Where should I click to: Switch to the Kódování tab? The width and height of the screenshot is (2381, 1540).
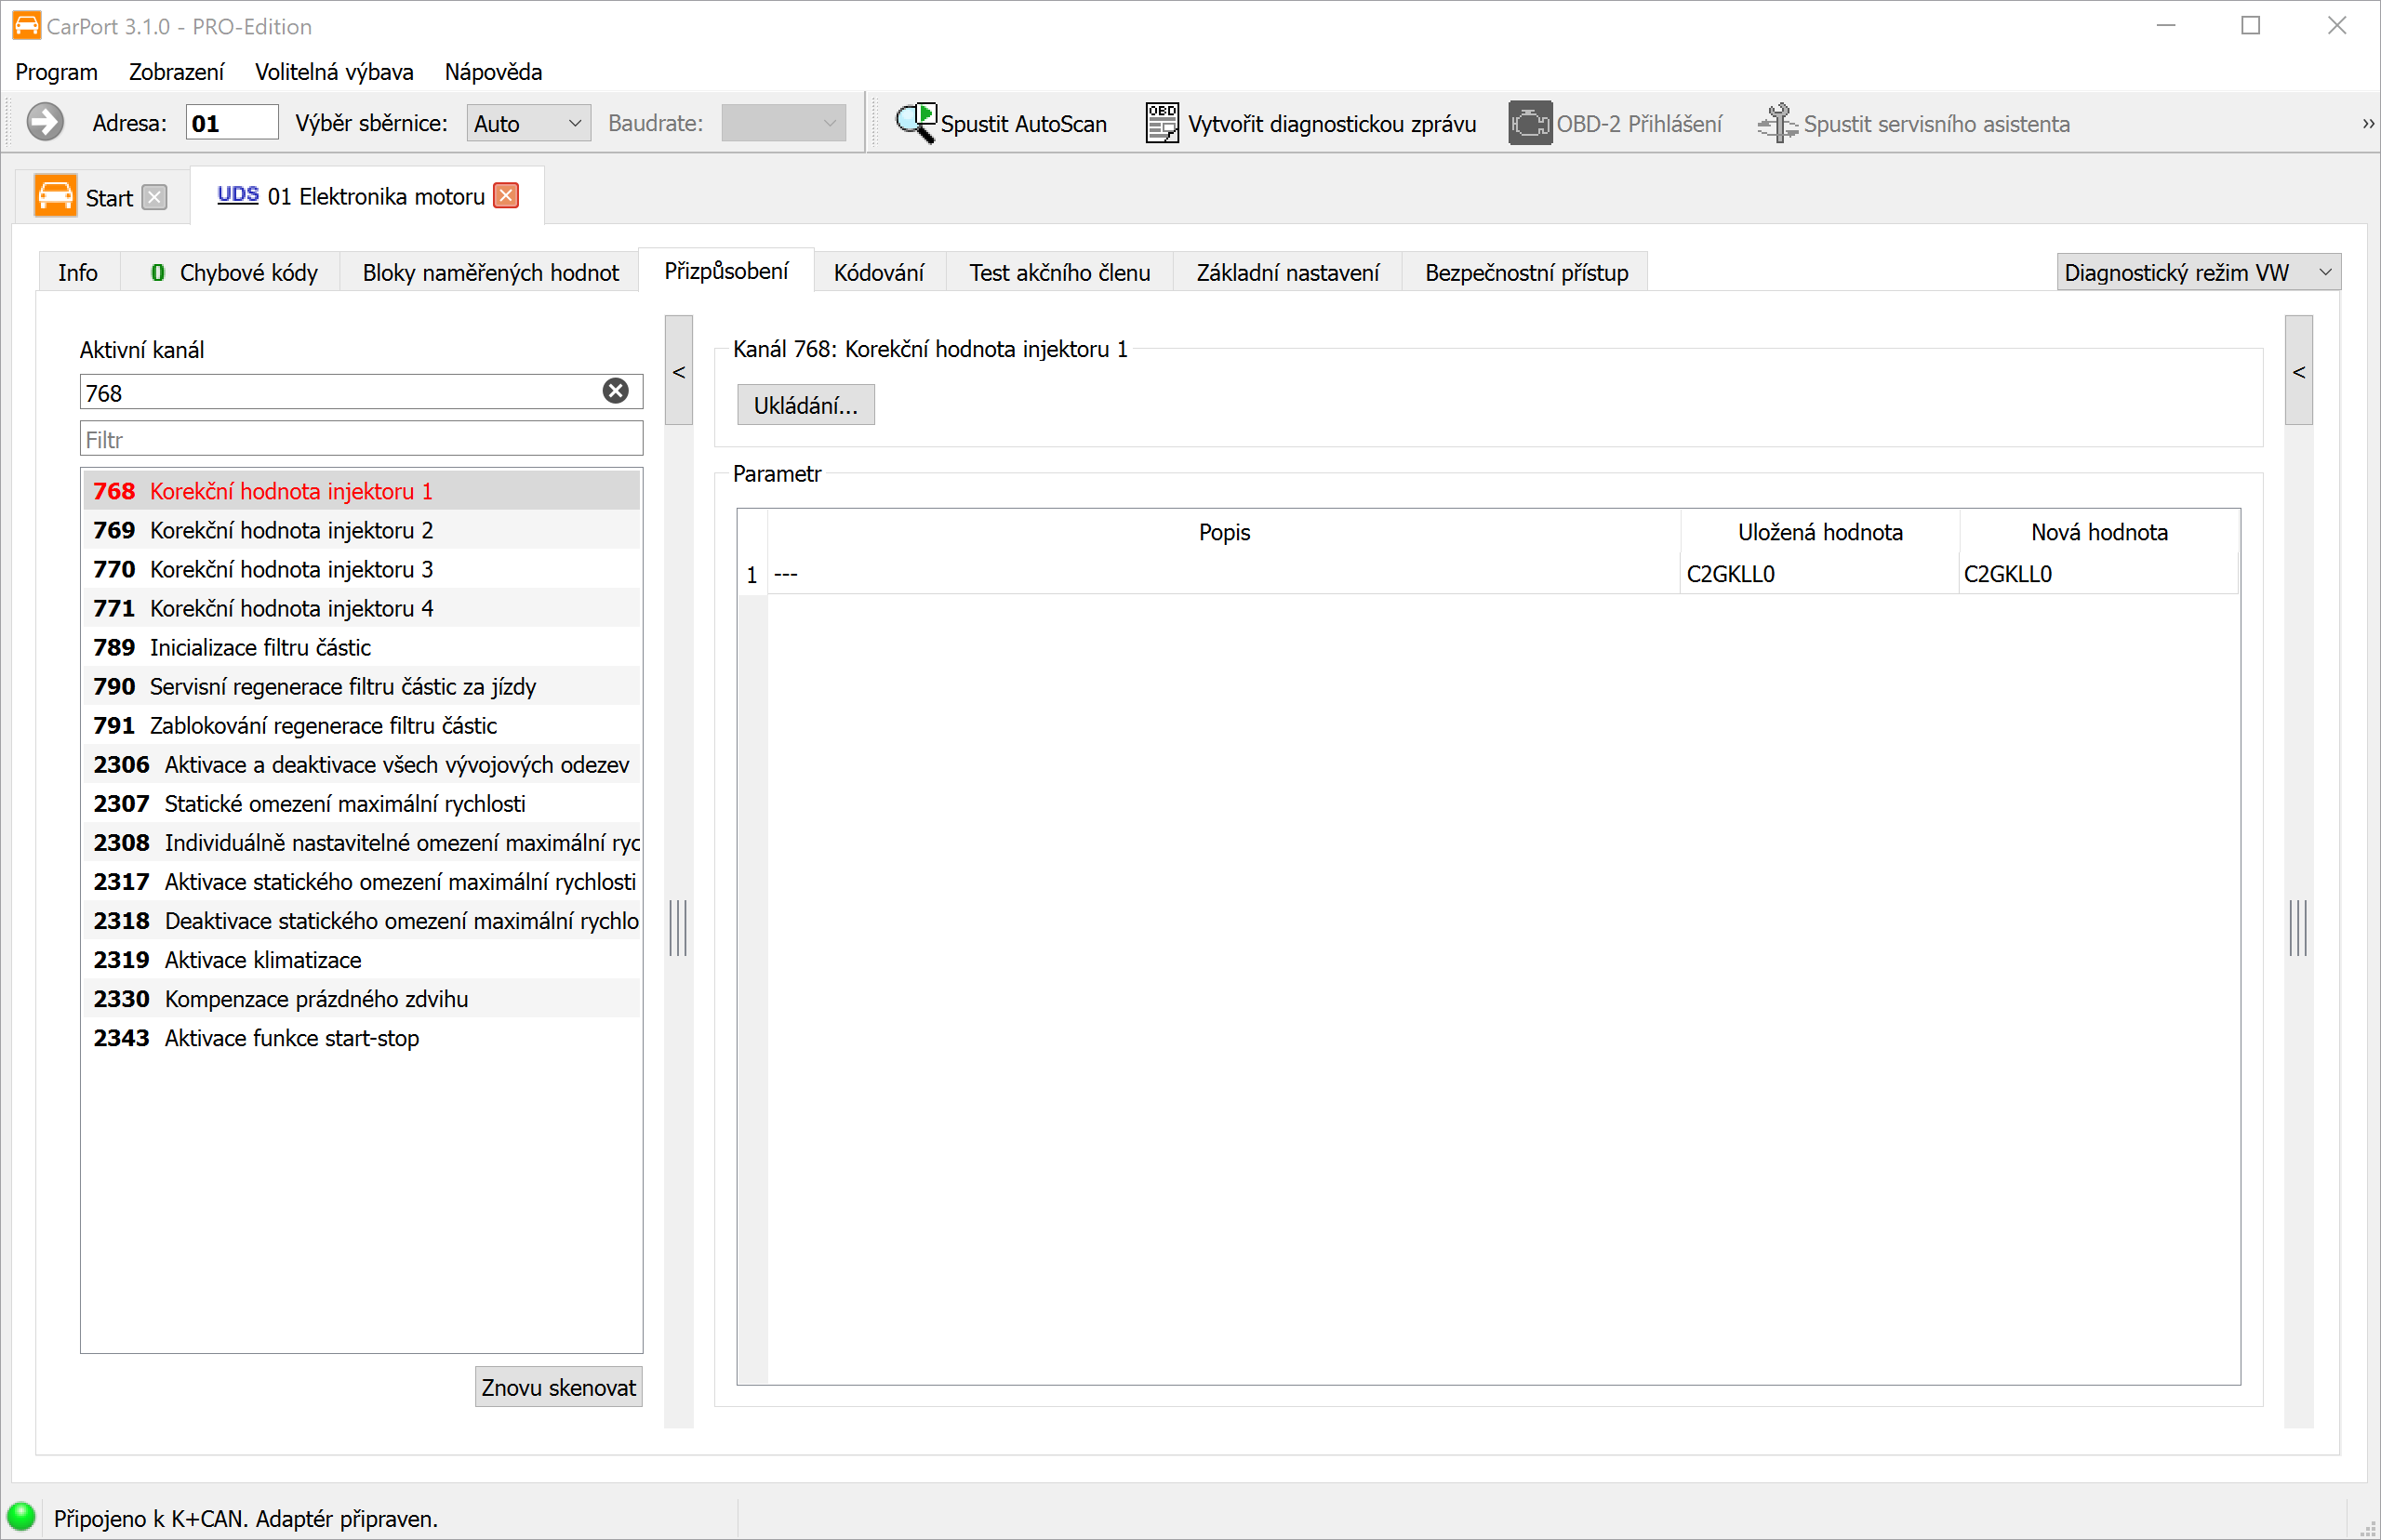click(x=878, y=272)
